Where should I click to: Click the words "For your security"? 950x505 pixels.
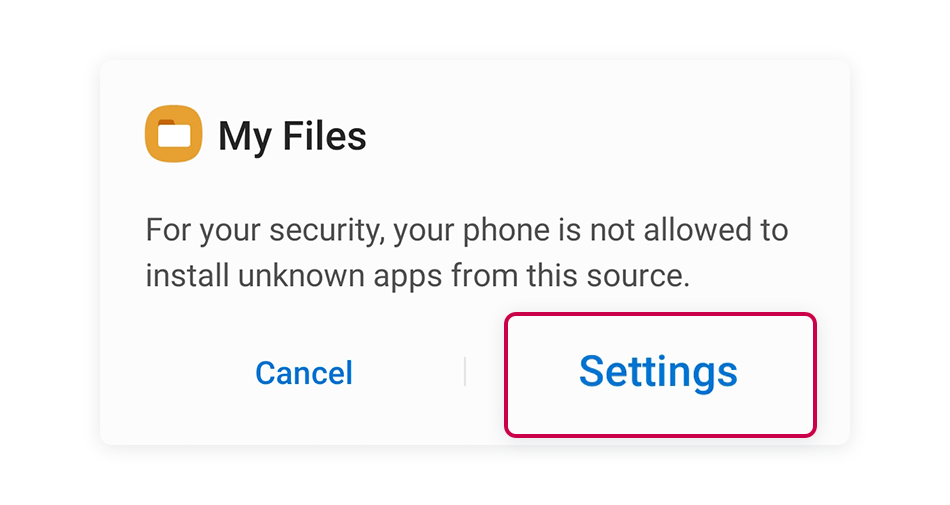pyautogui.click(x=265, y=231)
